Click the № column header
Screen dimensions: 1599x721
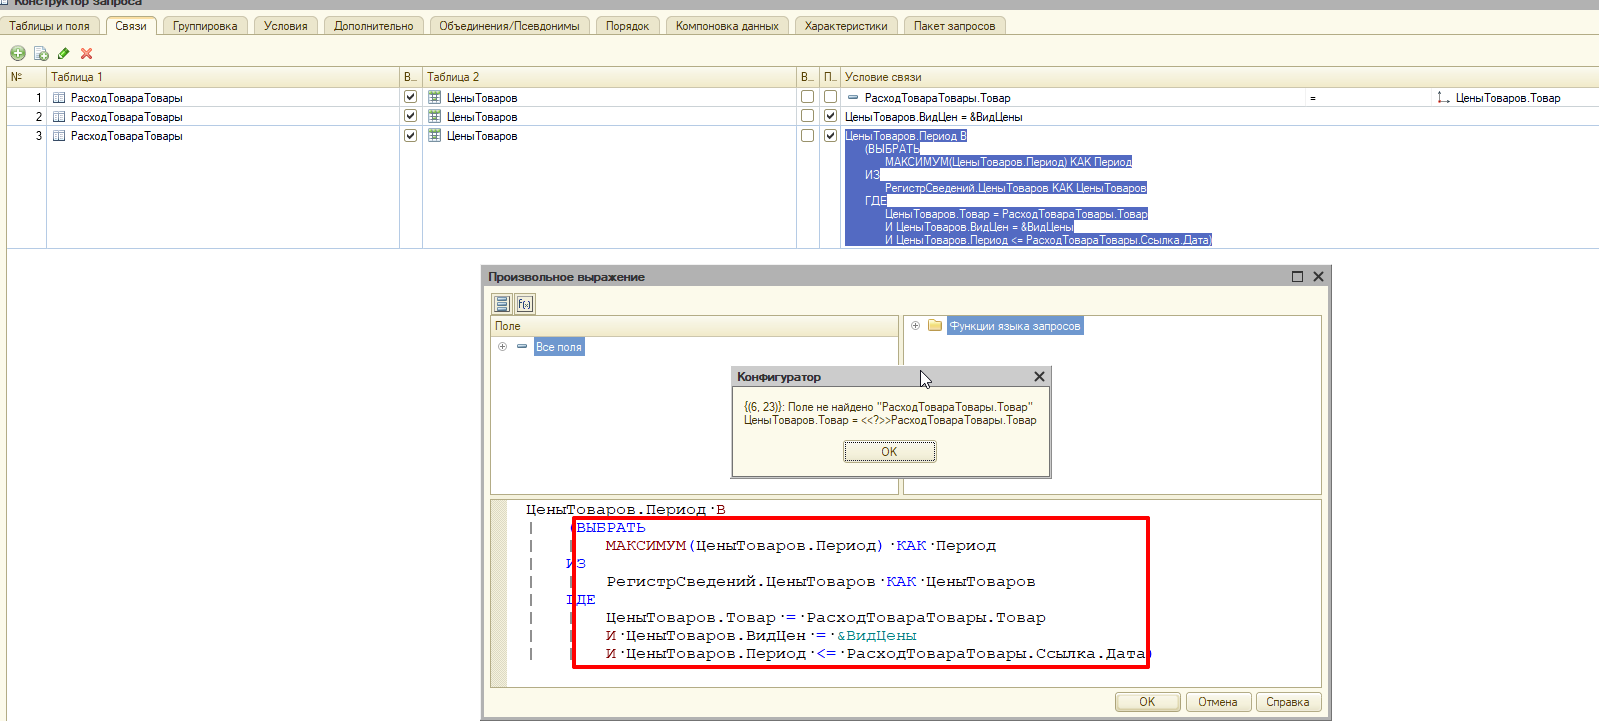(x=26, y=77)
